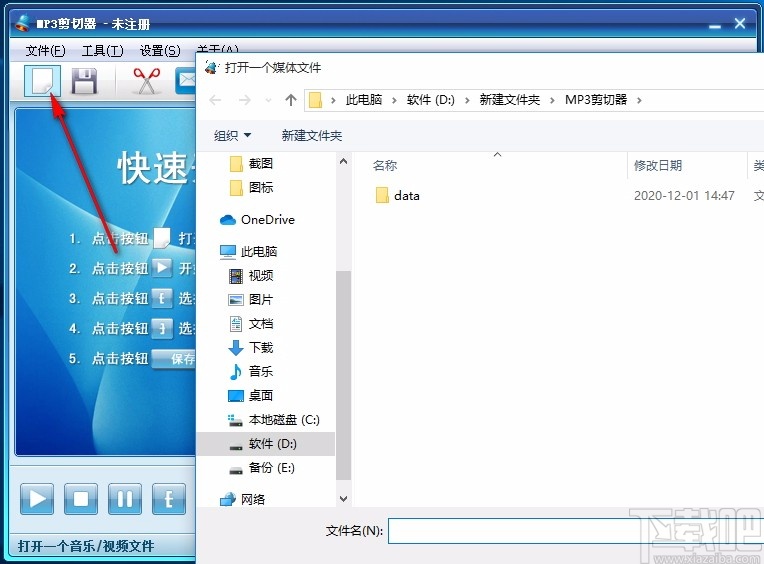Viewport: 764px width, 564px height.
Task: Sort by 修改日期 column header
Action: click(658, 166)
